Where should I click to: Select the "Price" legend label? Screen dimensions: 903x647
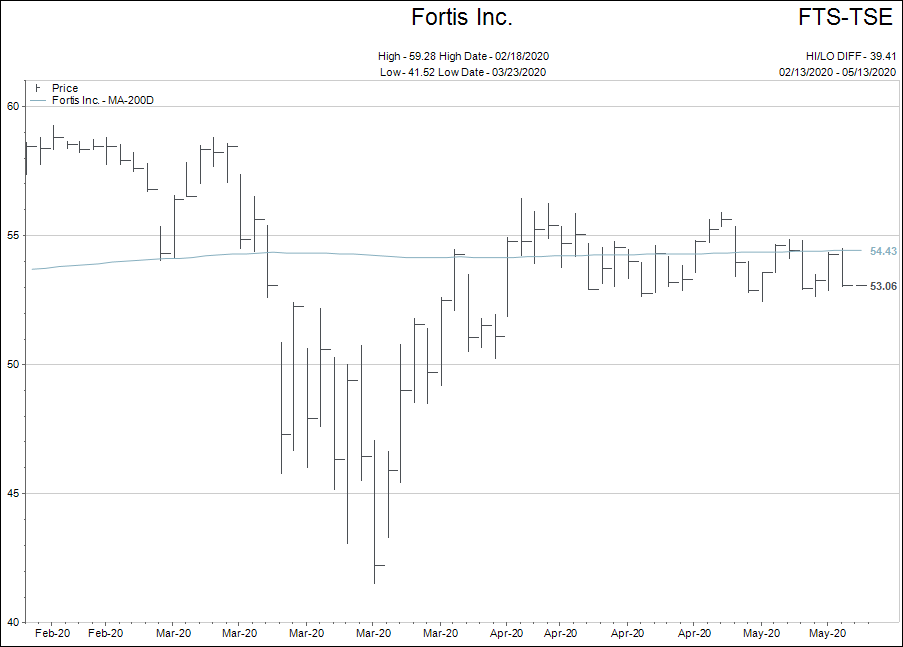65,88
